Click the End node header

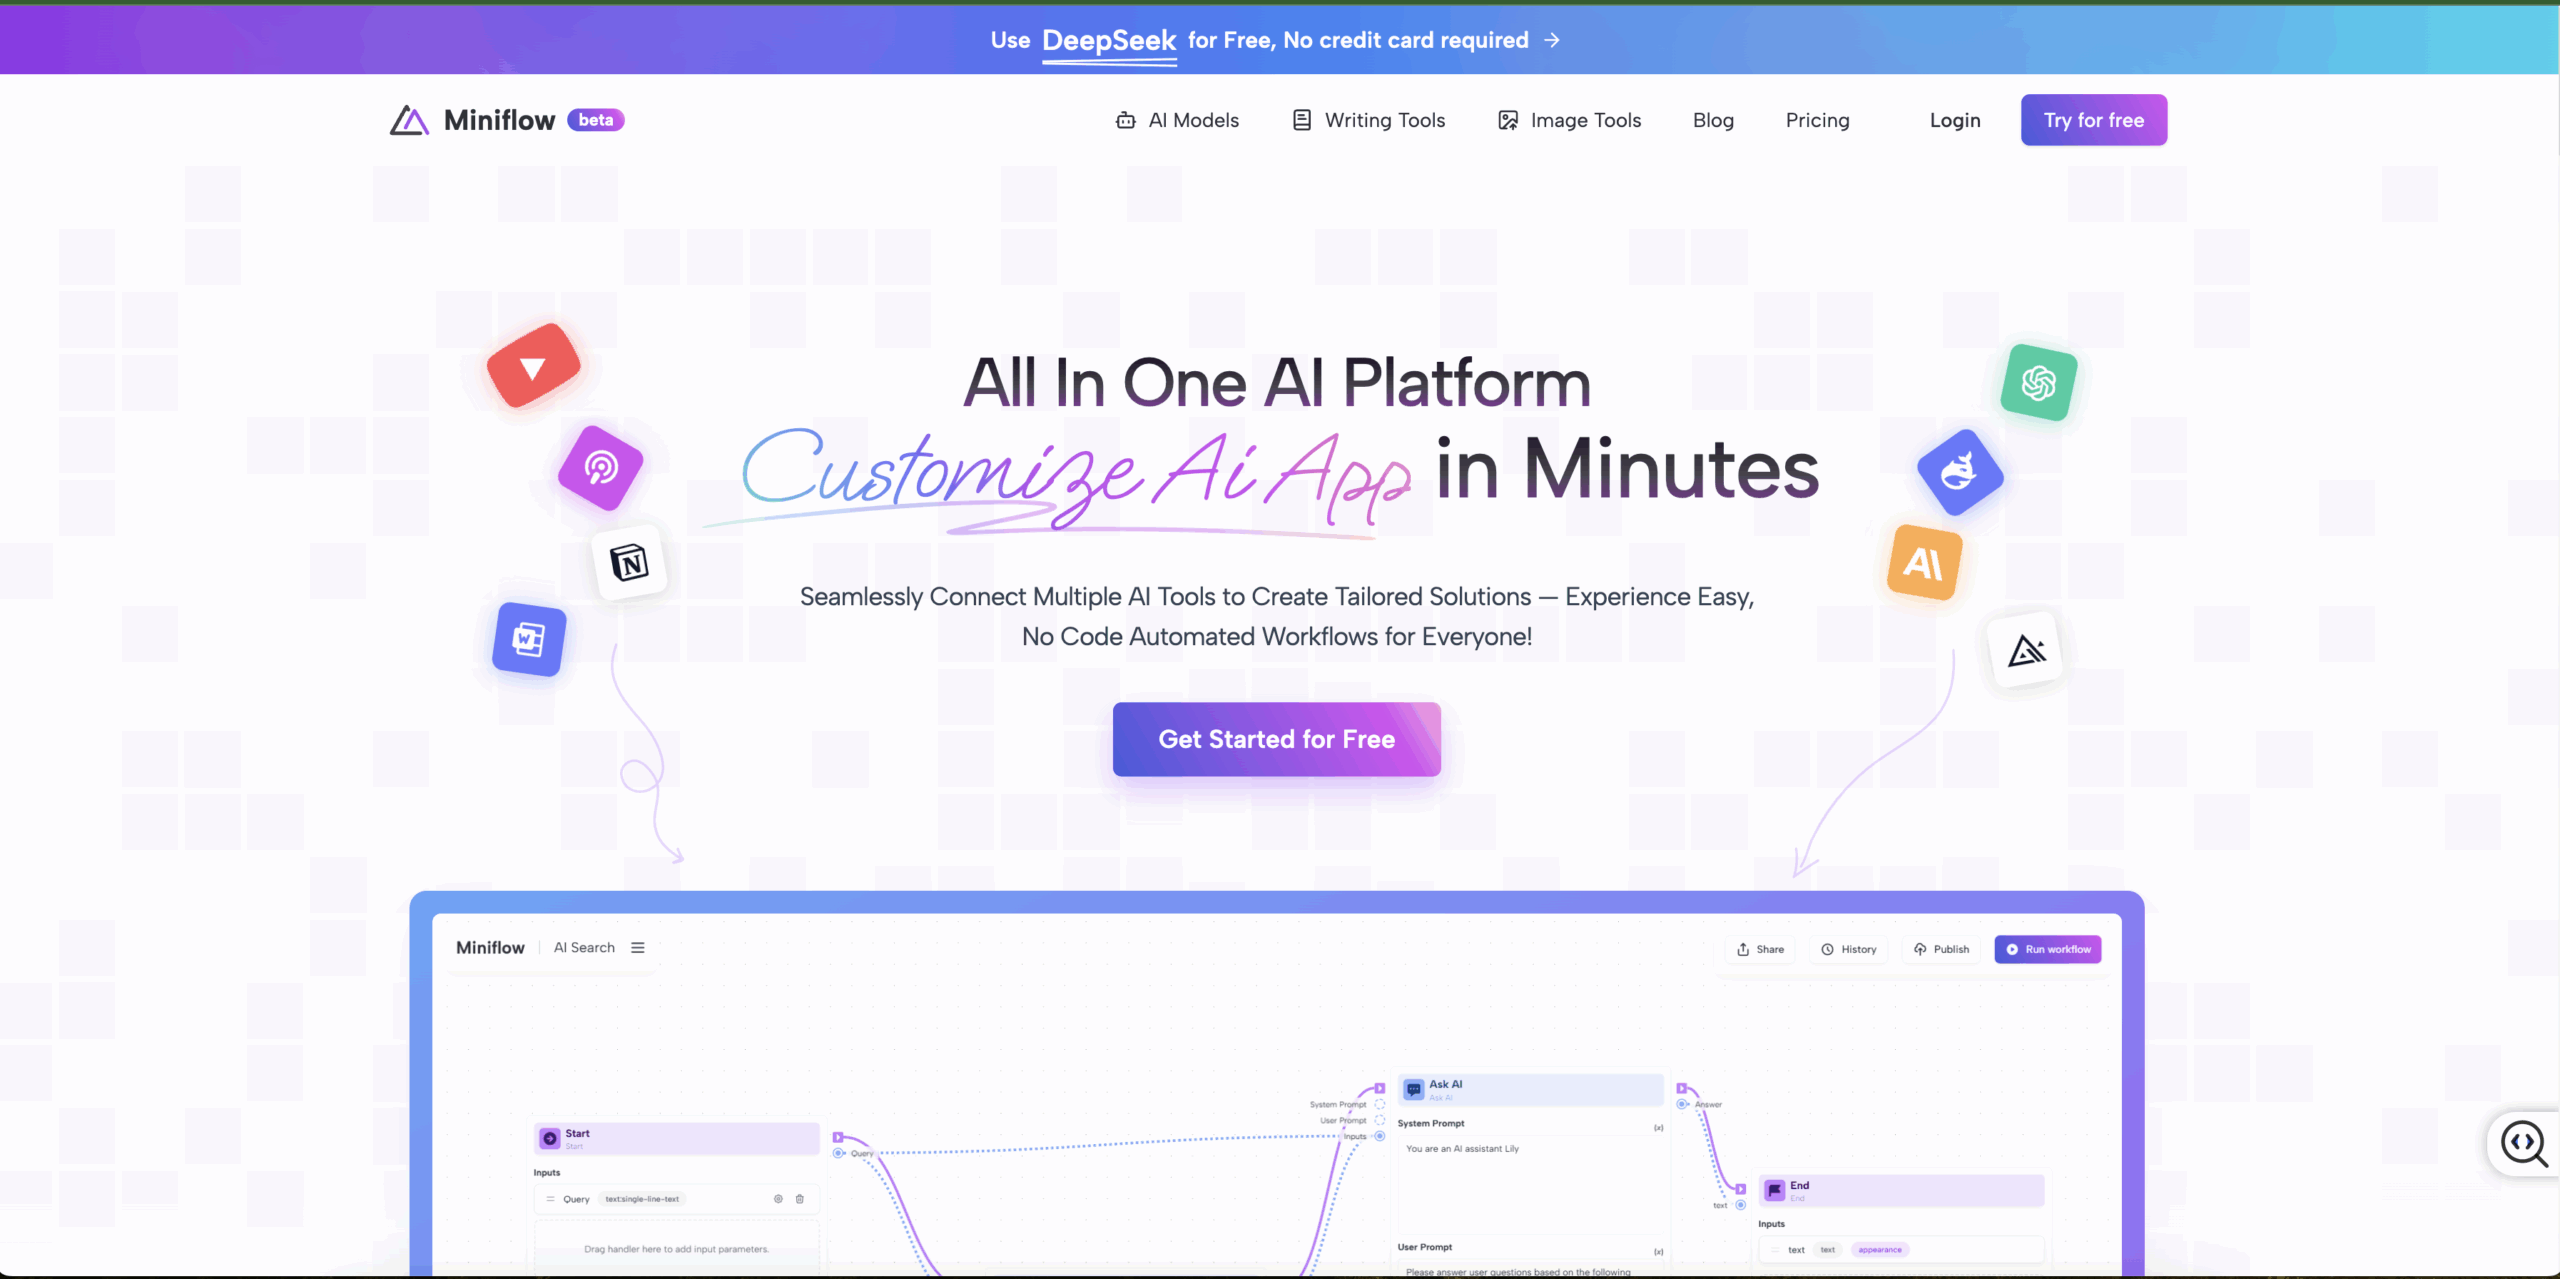point(1902,1190)
